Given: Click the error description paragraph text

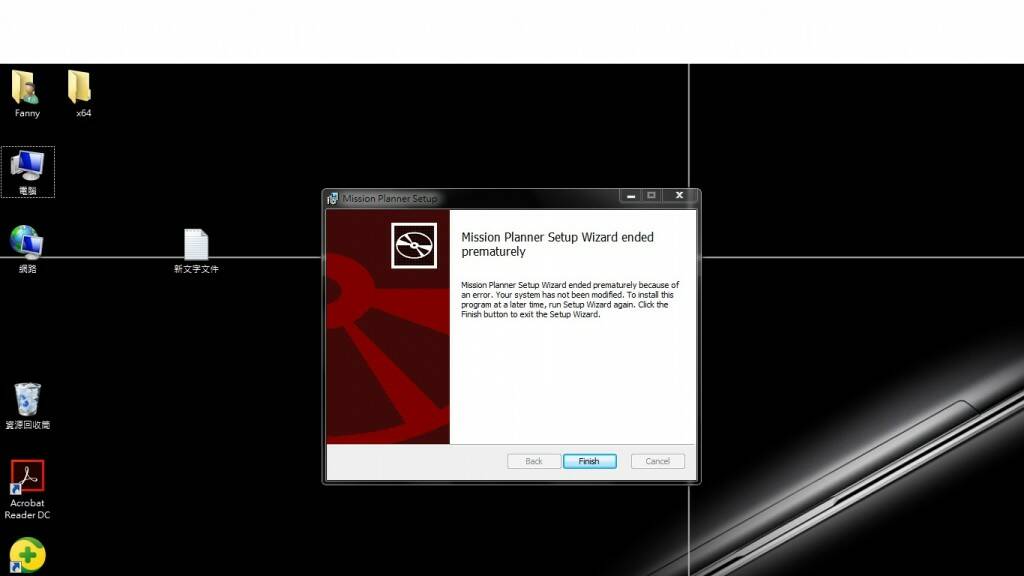Looking at the screenshot, I should 570,300.
